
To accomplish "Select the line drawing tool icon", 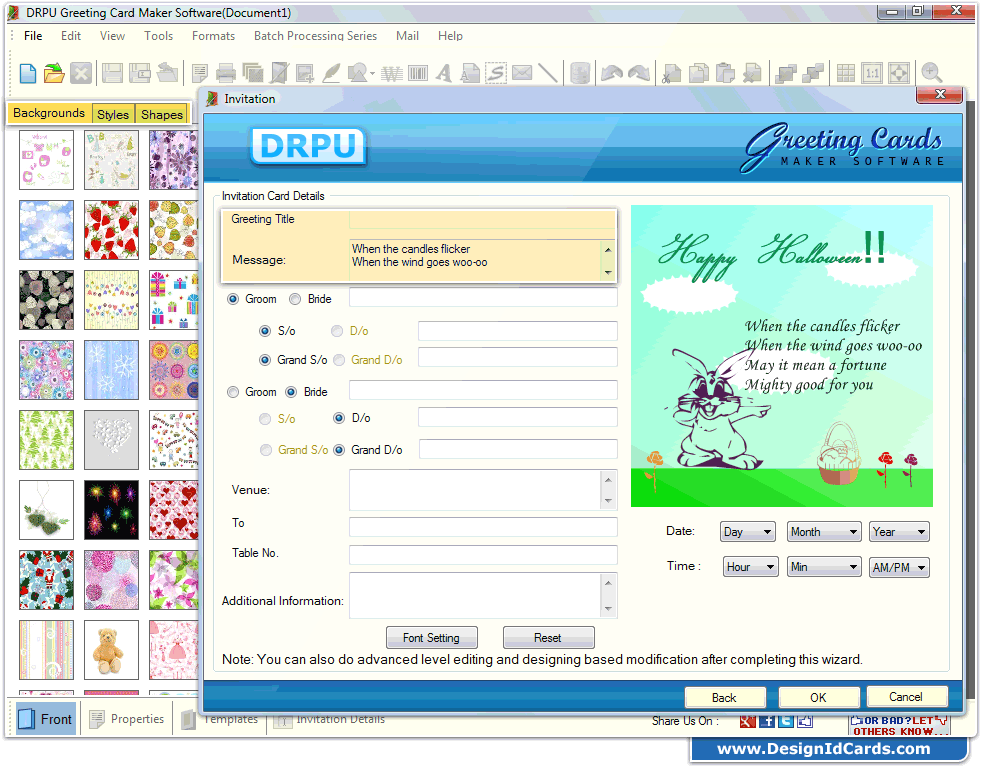I will coord(548,73).
